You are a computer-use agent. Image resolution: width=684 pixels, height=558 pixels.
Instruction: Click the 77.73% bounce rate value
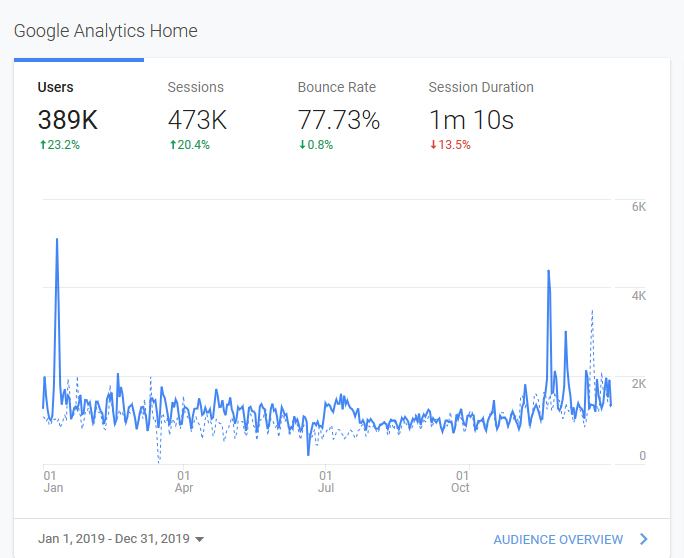339,121
